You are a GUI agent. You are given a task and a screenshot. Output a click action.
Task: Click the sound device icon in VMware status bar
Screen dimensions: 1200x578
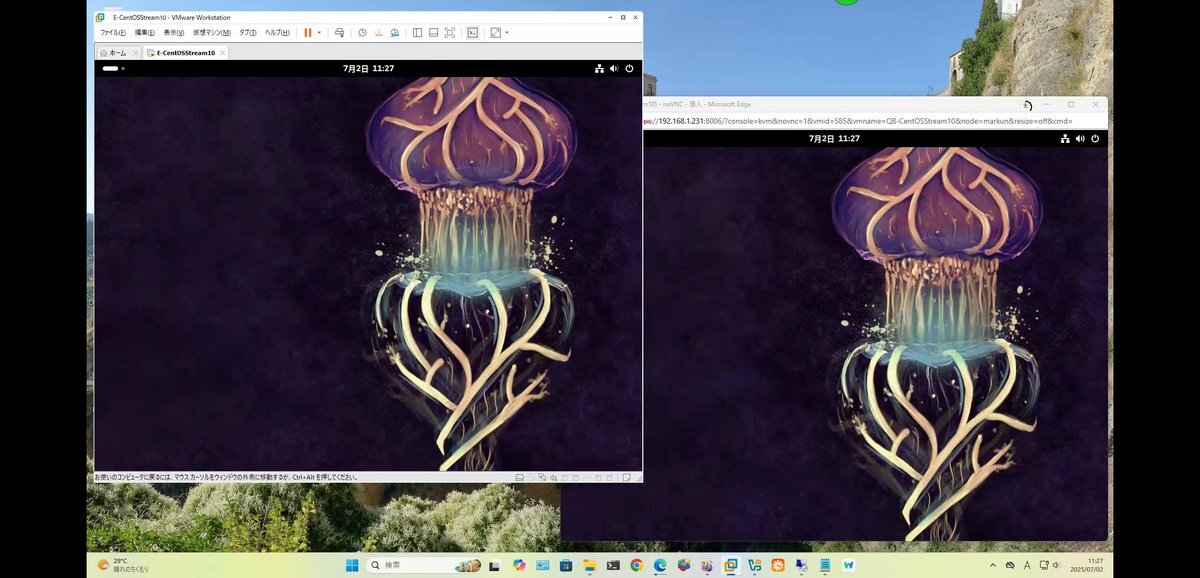click(x=553, y=477)
